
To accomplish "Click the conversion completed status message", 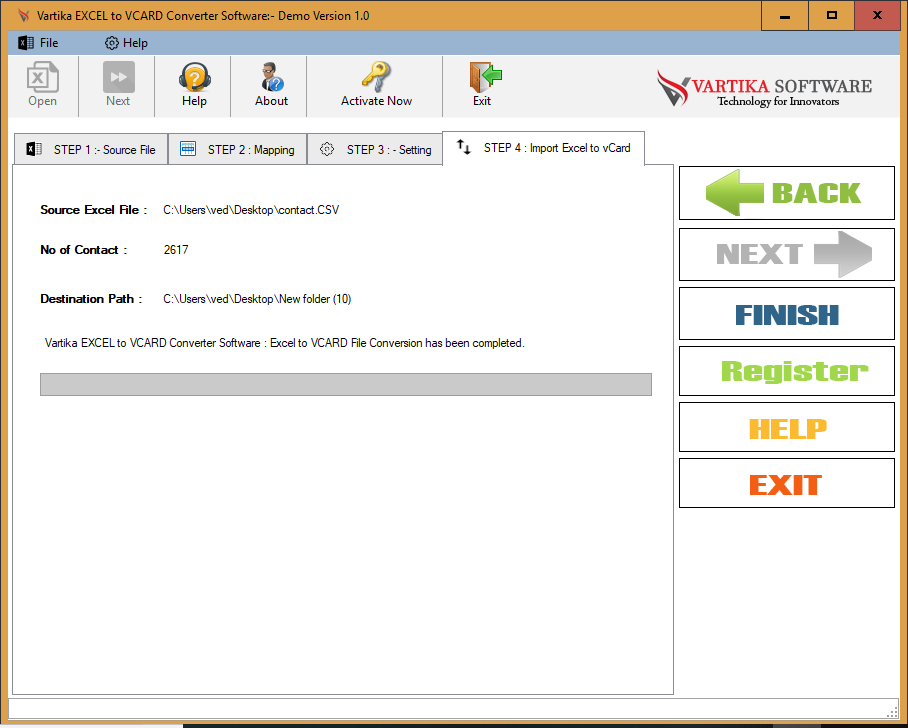I will pyautogui.click(x=284, y=343).
